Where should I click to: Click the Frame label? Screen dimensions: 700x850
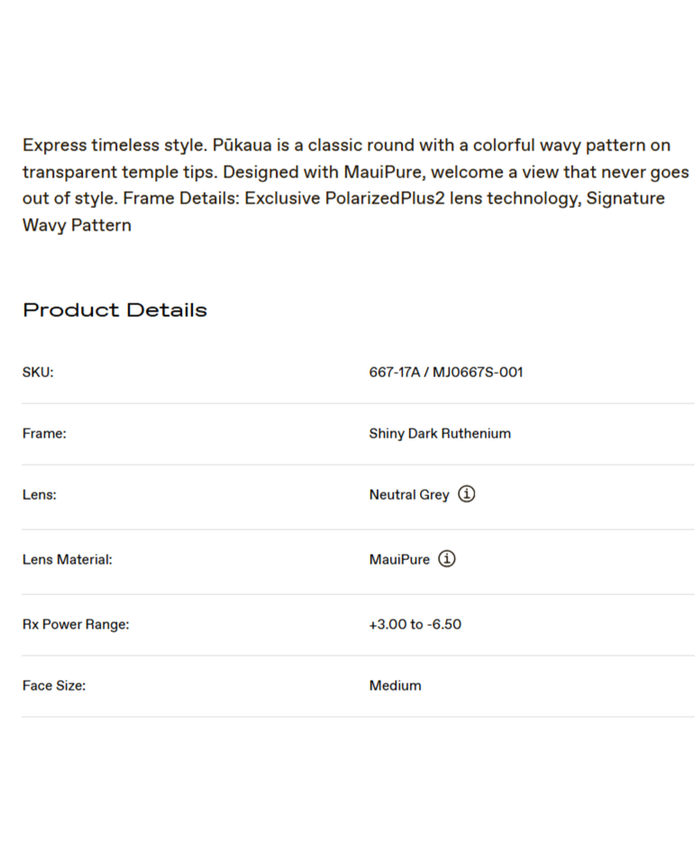point(44,433)
